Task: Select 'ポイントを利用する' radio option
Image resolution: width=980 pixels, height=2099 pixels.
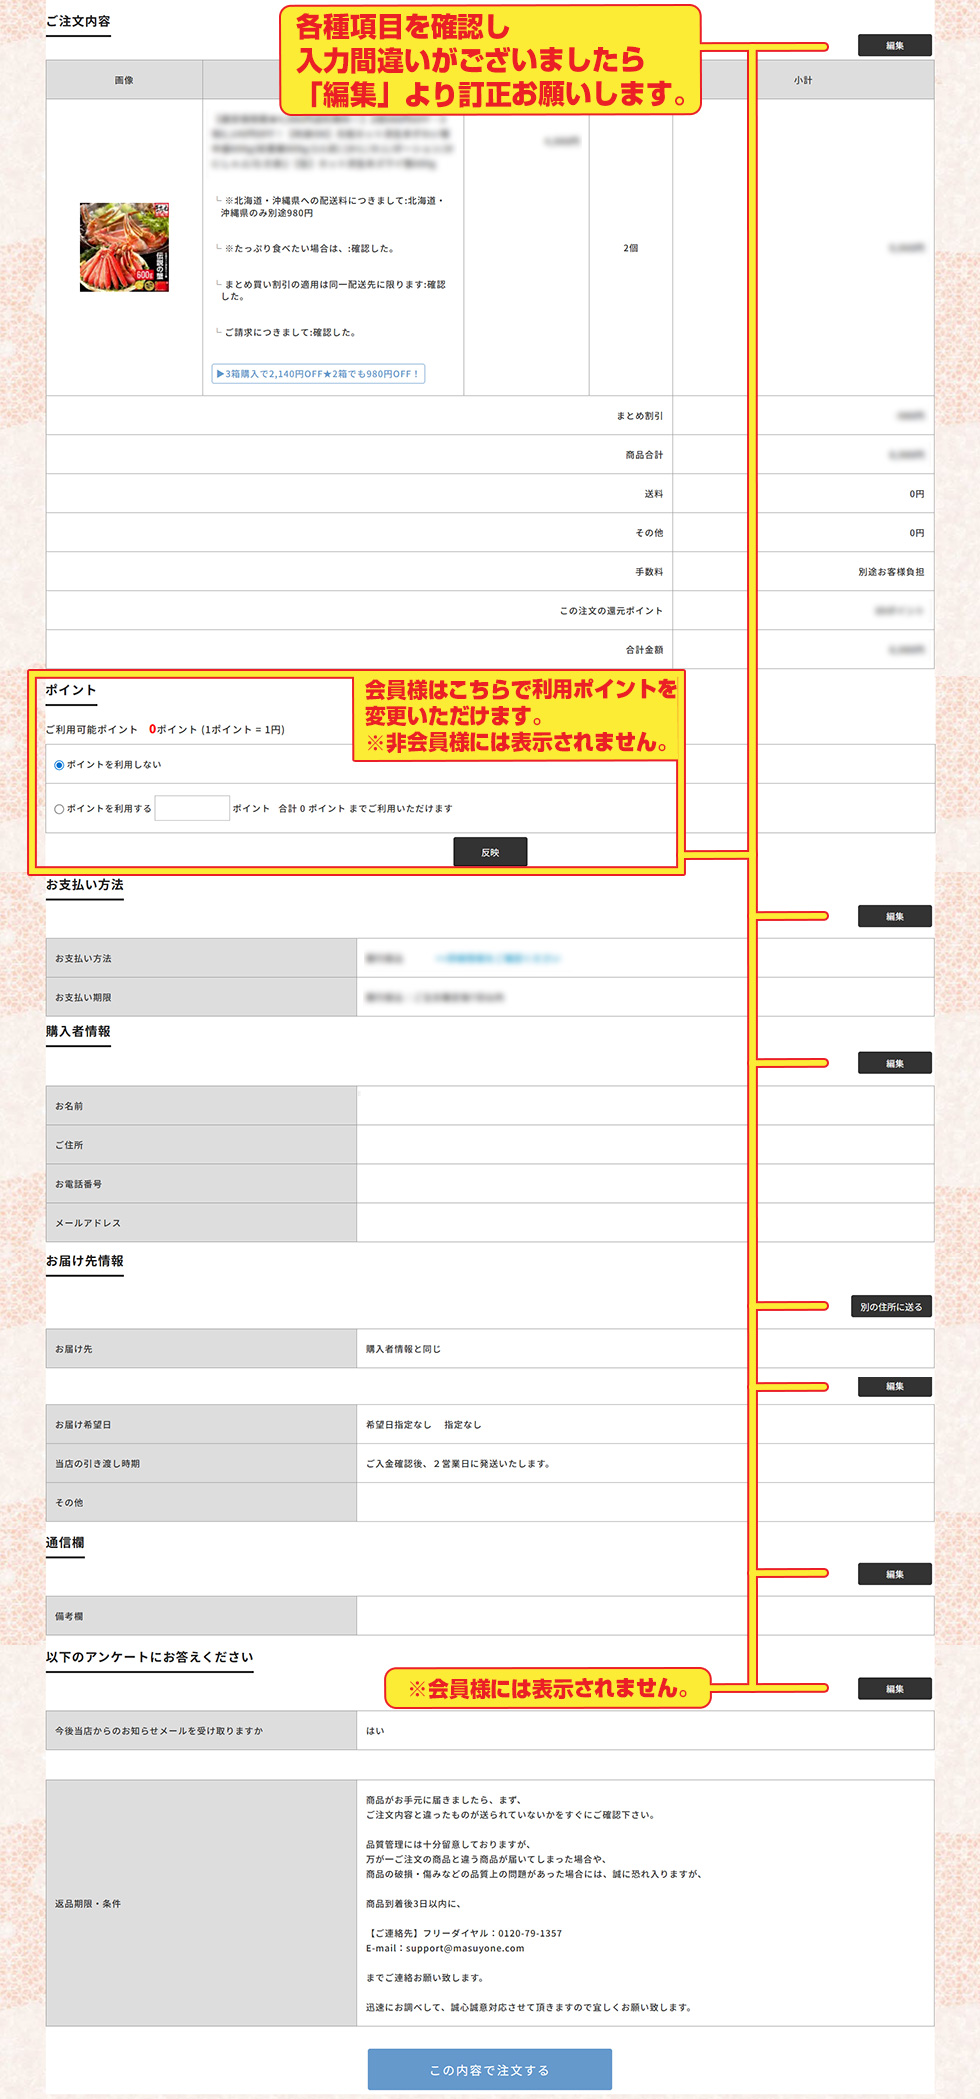Action: click(59, 809)
